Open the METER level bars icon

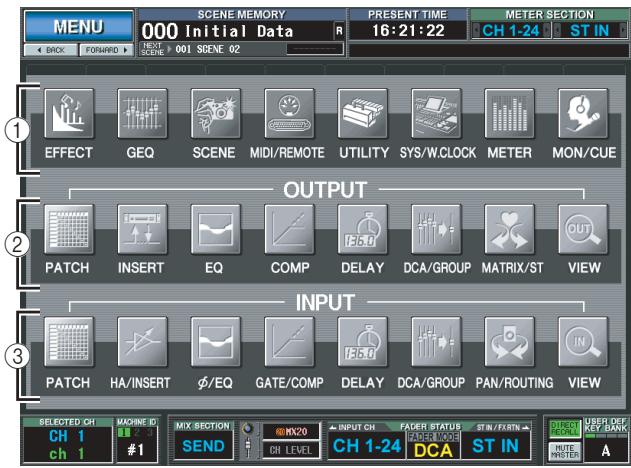[509, 113]
